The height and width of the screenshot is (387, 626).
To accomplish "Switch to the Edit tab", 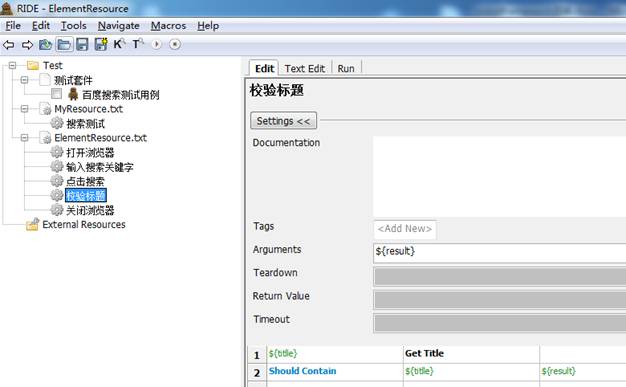I will [x=264, y=68].
